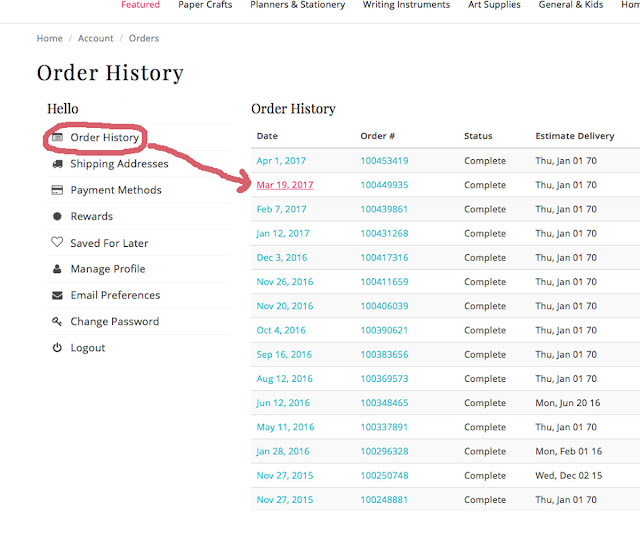This screenshot has height=541, width=640.
Task: Open the Featured menu item
Action: [140, 5]
